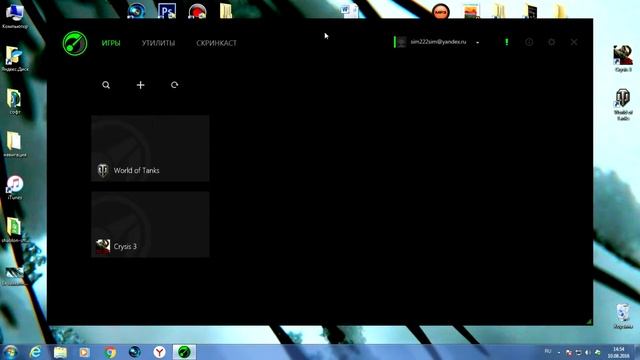
Task: Launch Internet Explorer from the taskbar
Action: [x=36, y=352]
